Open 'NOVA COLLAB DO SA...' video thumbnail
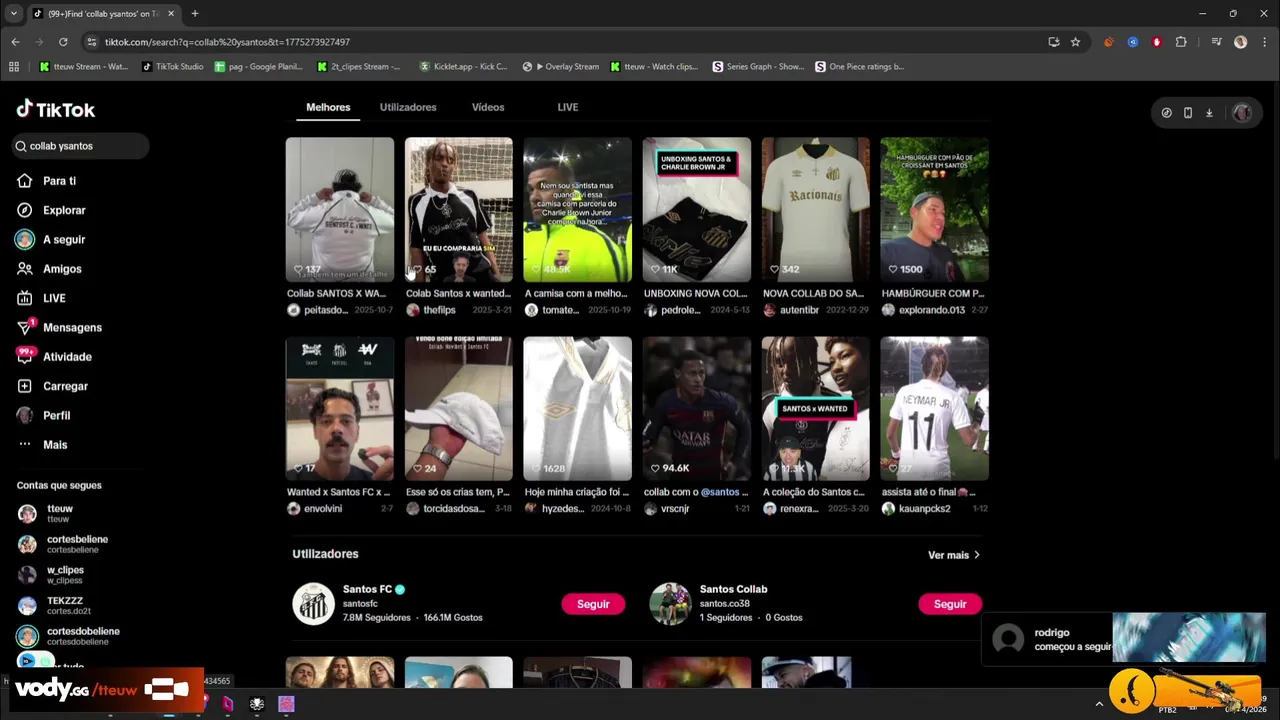This screenshot has width=1280, height=720. tap(816, 210)
